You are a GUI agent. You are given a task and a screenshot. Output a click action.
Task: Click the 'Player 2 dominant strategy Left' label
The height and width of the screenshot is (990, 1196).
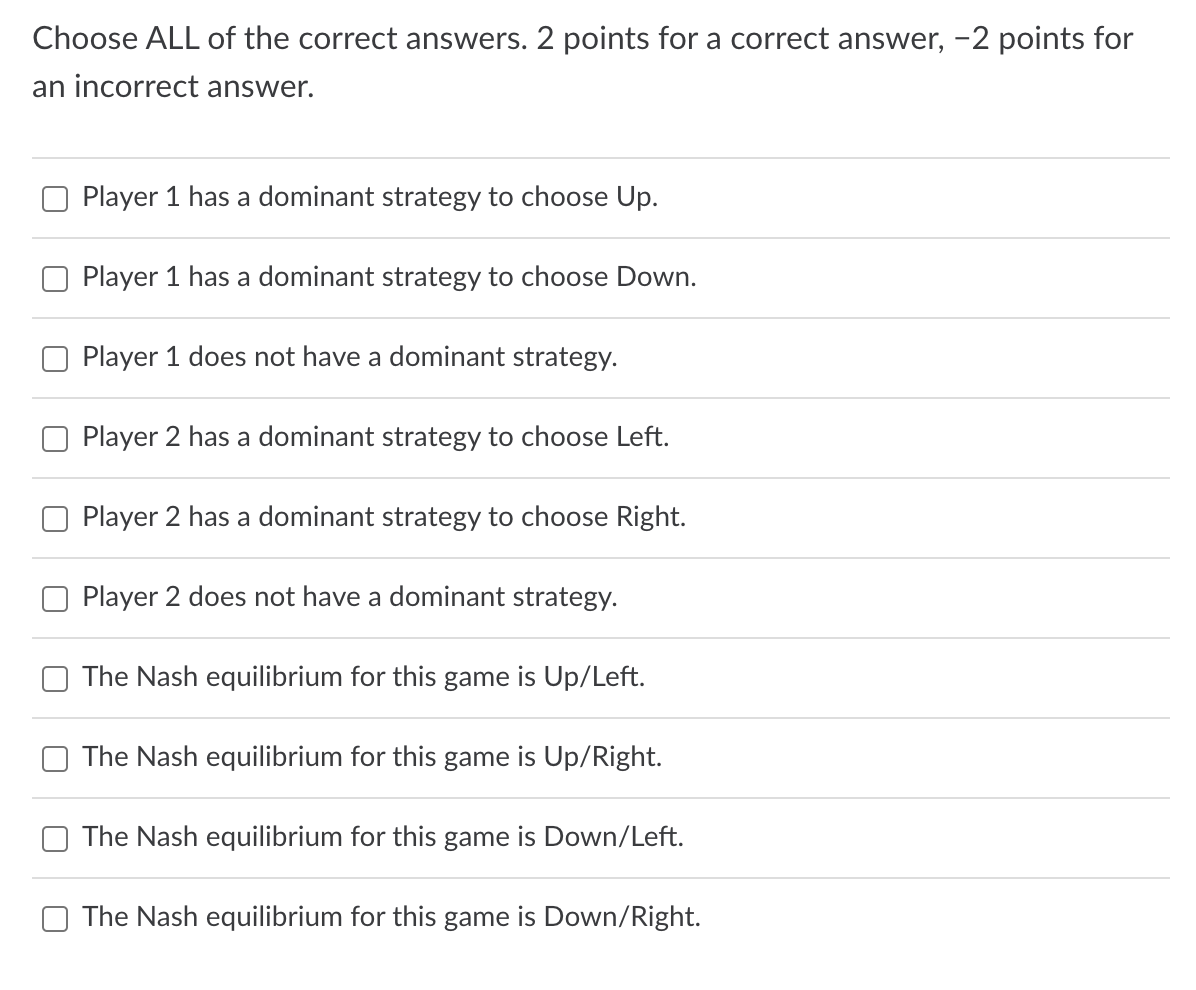coord(376,437)
